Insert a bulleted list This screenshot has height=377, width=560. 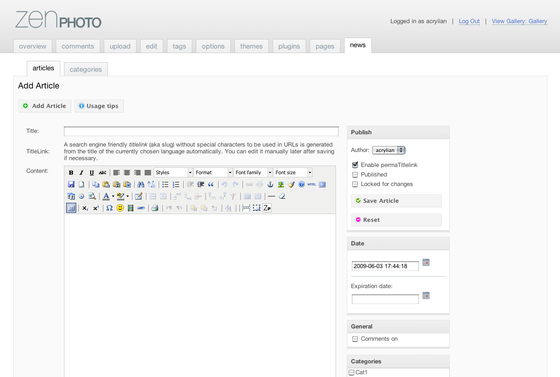[x=165, y=185]
